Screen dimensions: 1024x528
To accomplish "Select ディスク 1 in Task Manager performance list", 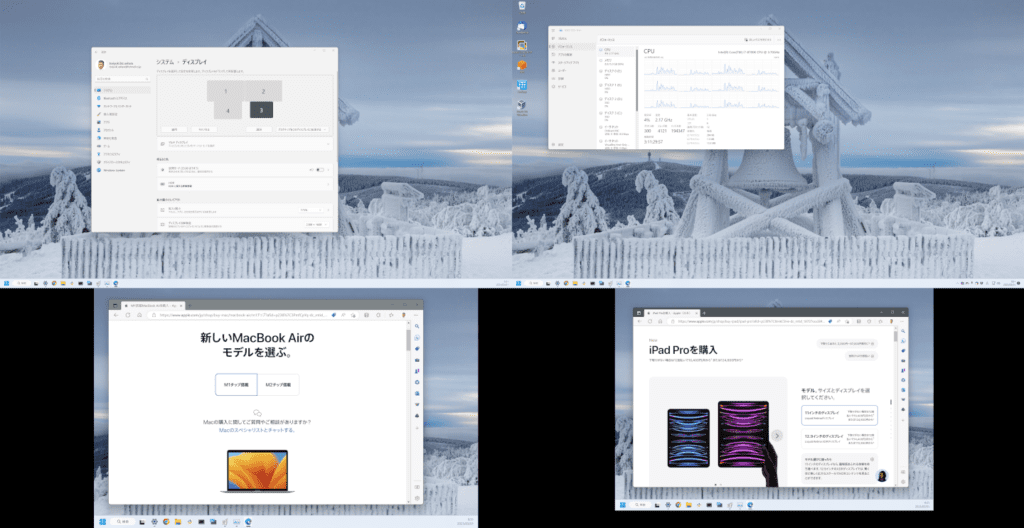I will 615,87.
